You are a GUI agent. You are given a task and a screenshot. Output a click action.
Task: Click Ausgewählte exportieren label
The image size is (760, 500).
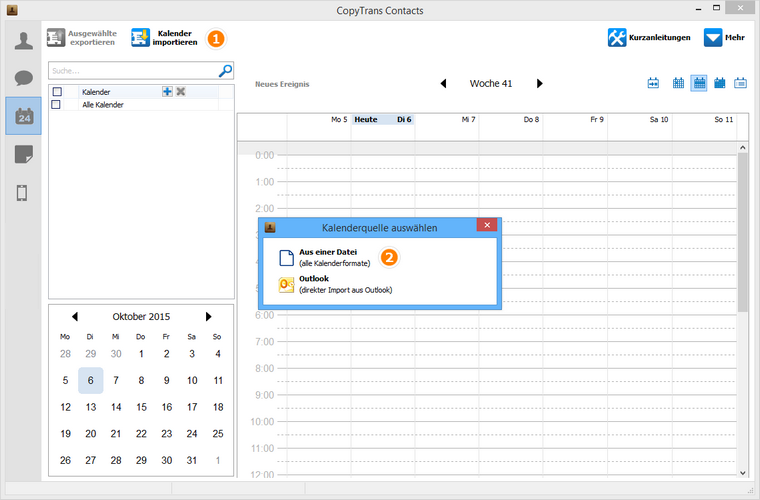pos(92,38)
